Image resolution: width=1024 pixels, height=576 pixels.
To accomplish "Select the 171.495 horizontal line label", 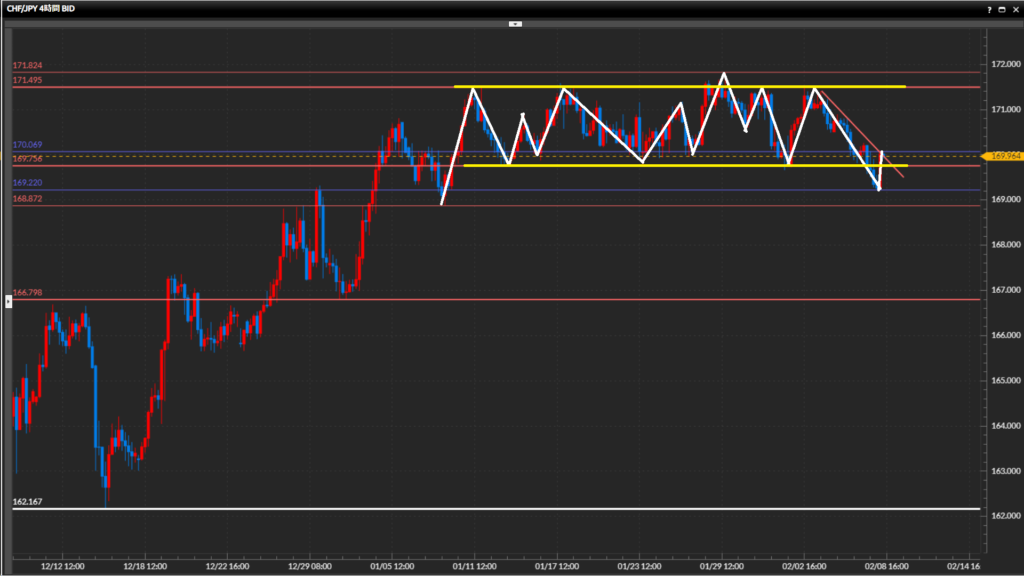I will point(28,80).
